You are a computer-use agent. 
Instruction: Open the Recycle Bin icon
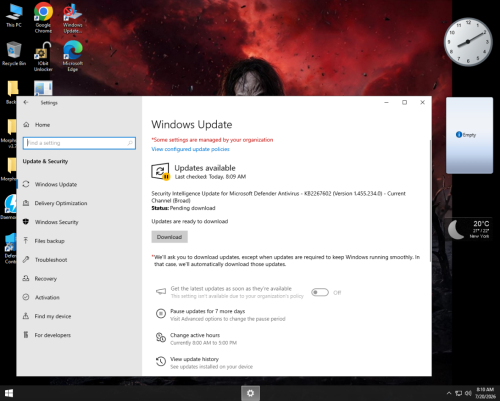pyautogui.click(x=14, y=53)
